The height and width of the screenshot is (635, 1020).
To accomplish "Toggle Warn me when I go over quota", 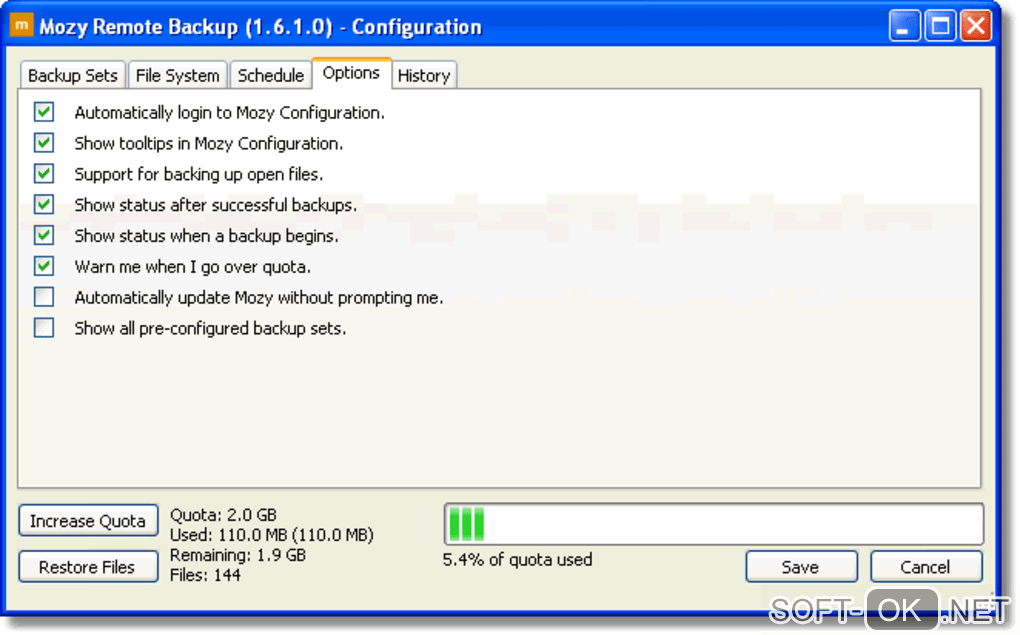I will pyautogui.click(x=44, y=266).
